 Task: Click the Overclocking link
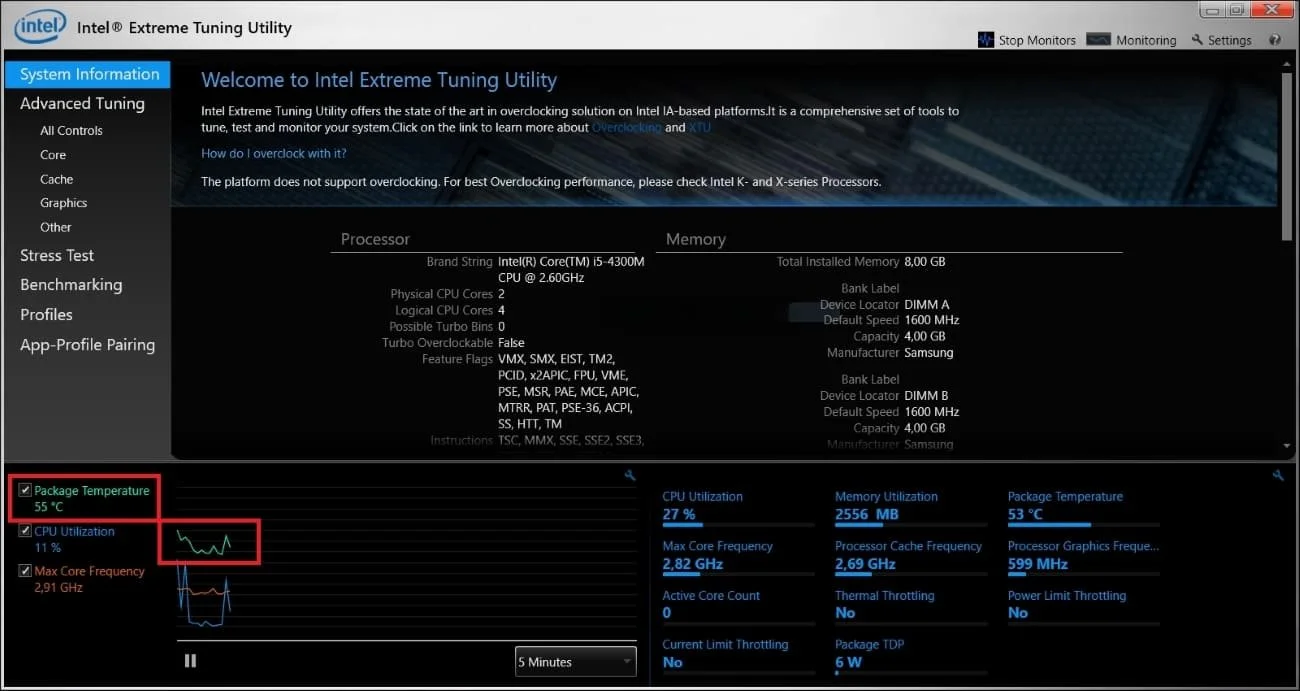[x=626, y=127]
